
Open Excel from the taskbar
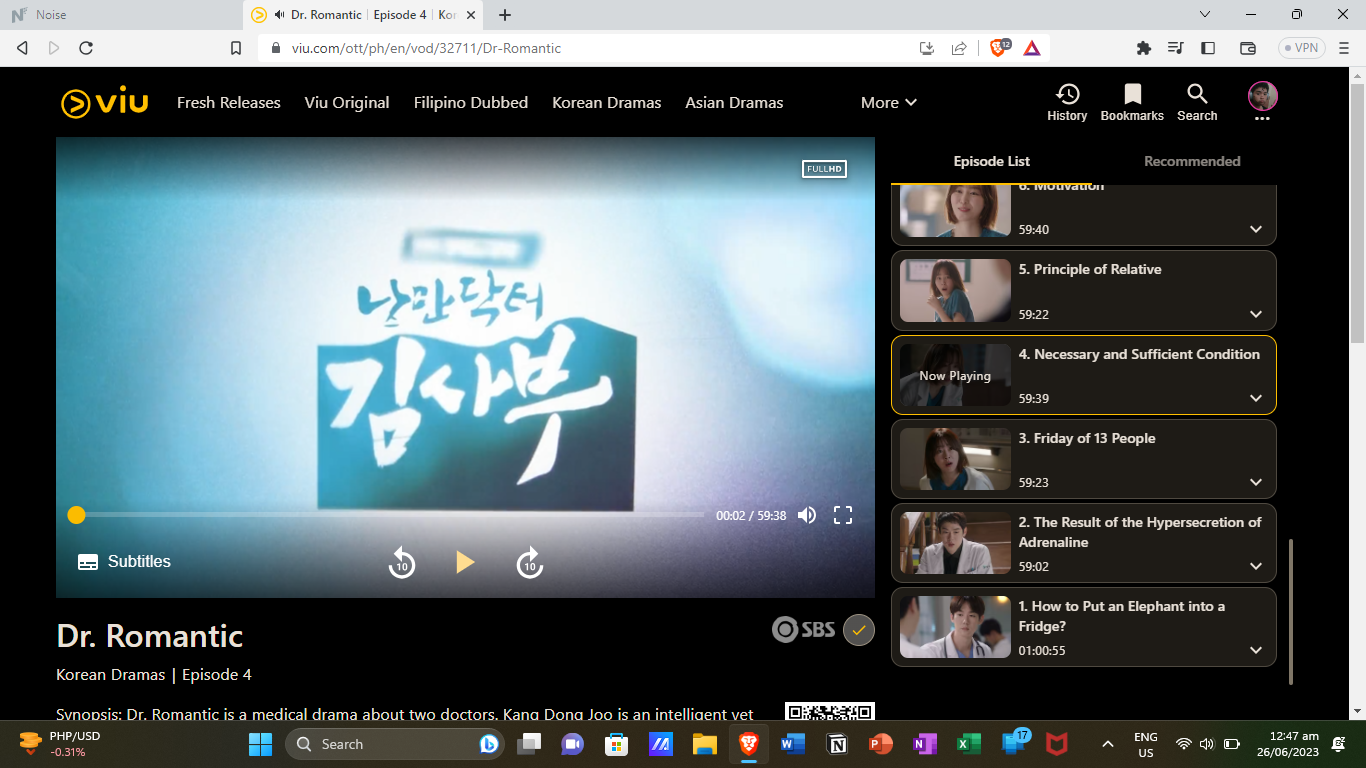tap(969, 744)
